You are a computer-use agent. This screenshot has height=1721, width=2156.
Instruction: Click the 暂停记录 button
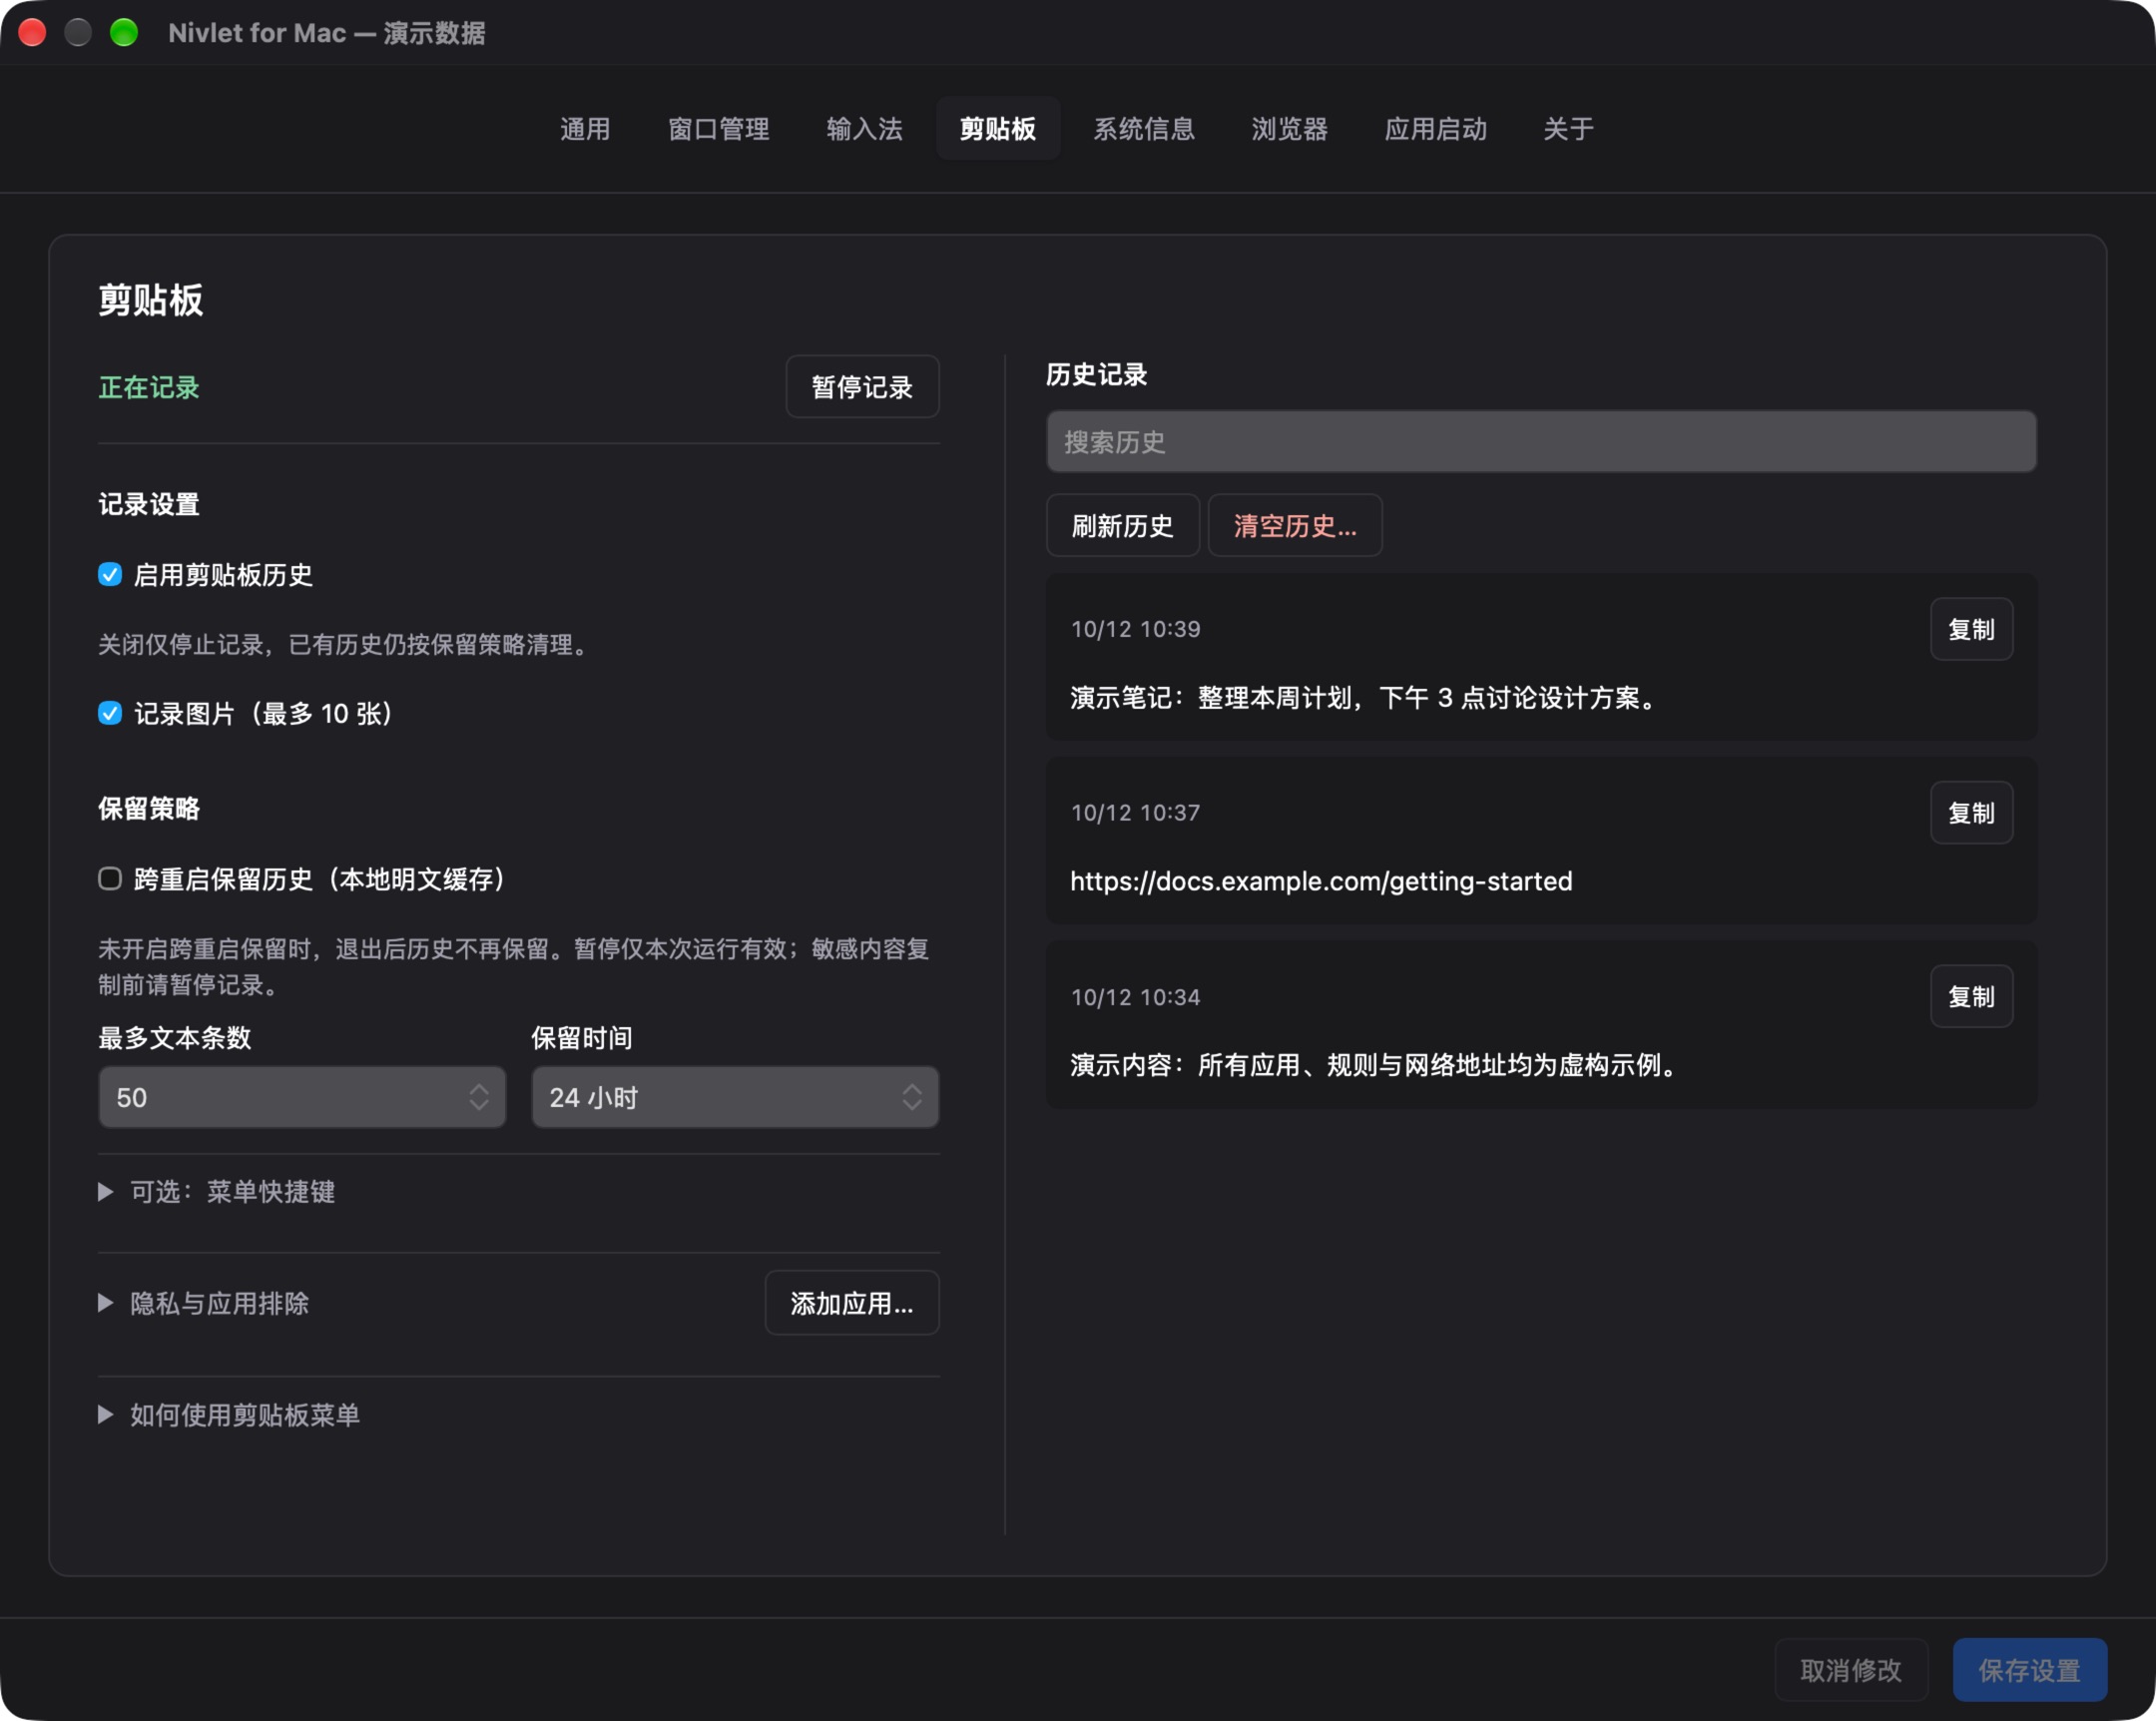point(862,387)
